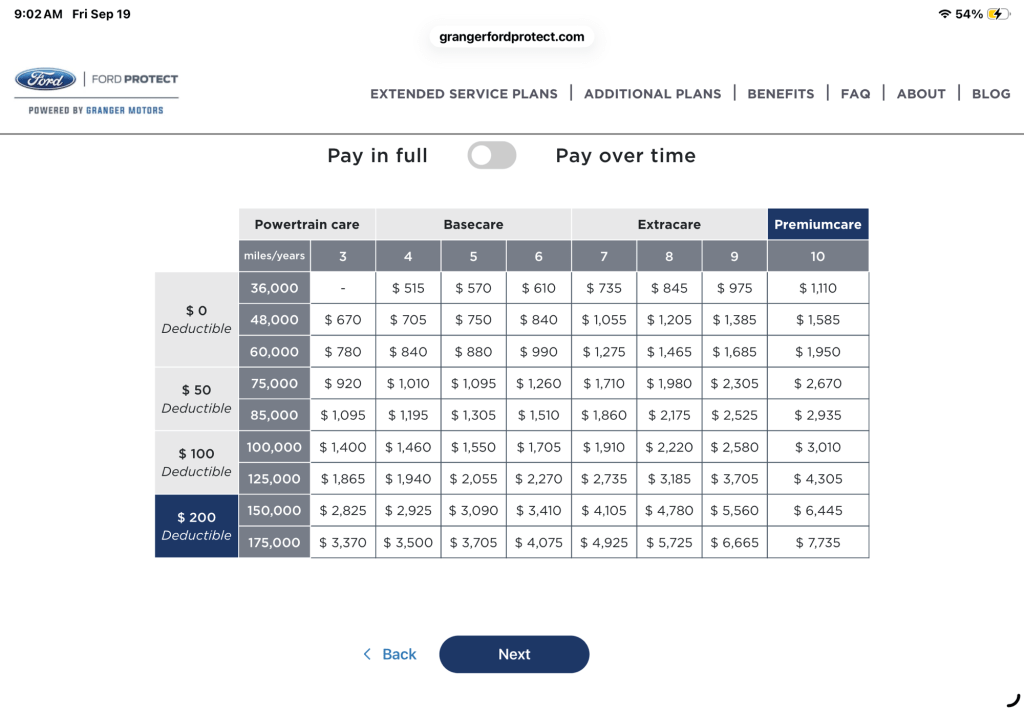Screen dimensions: 1024x711
Task: Open the Extended Service Plans menu
Action: click(x=464, y=94)
